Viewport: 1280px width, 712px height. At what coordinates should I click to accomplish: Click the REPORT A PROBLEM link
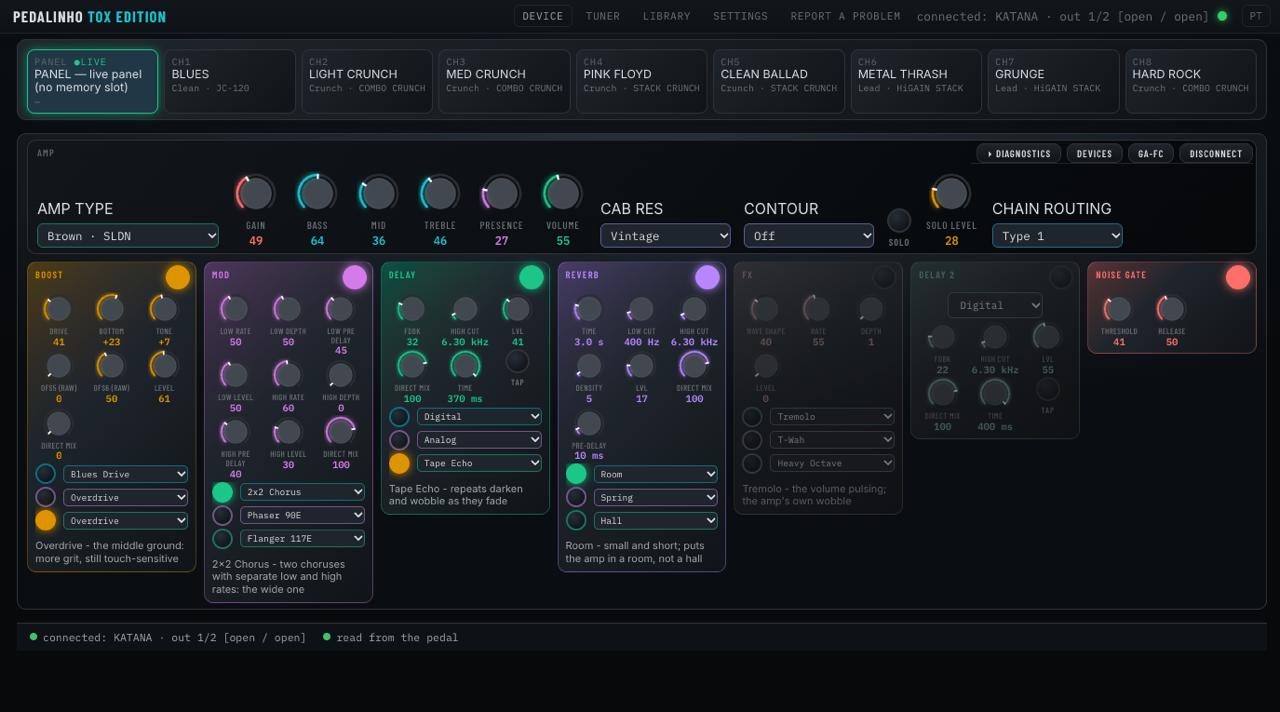click(845, 16)
